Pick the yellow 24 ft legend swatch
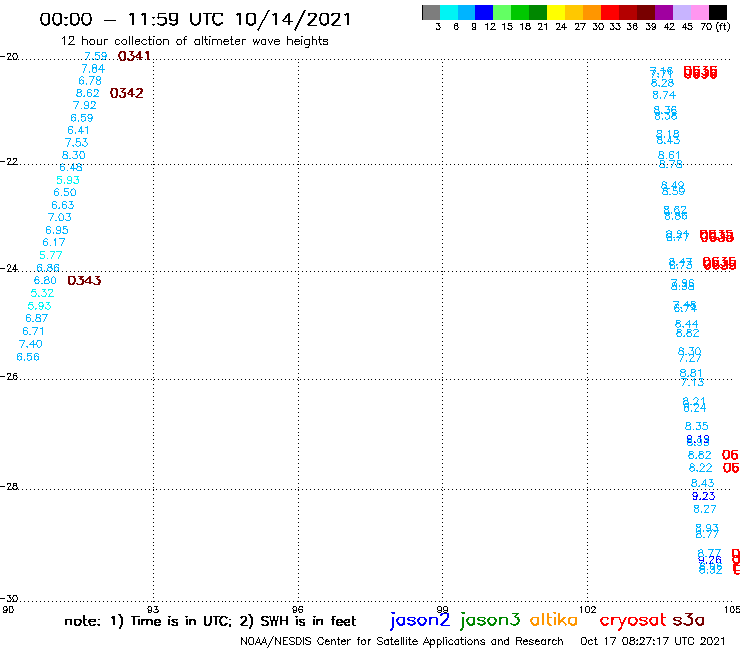 (556, 12)
